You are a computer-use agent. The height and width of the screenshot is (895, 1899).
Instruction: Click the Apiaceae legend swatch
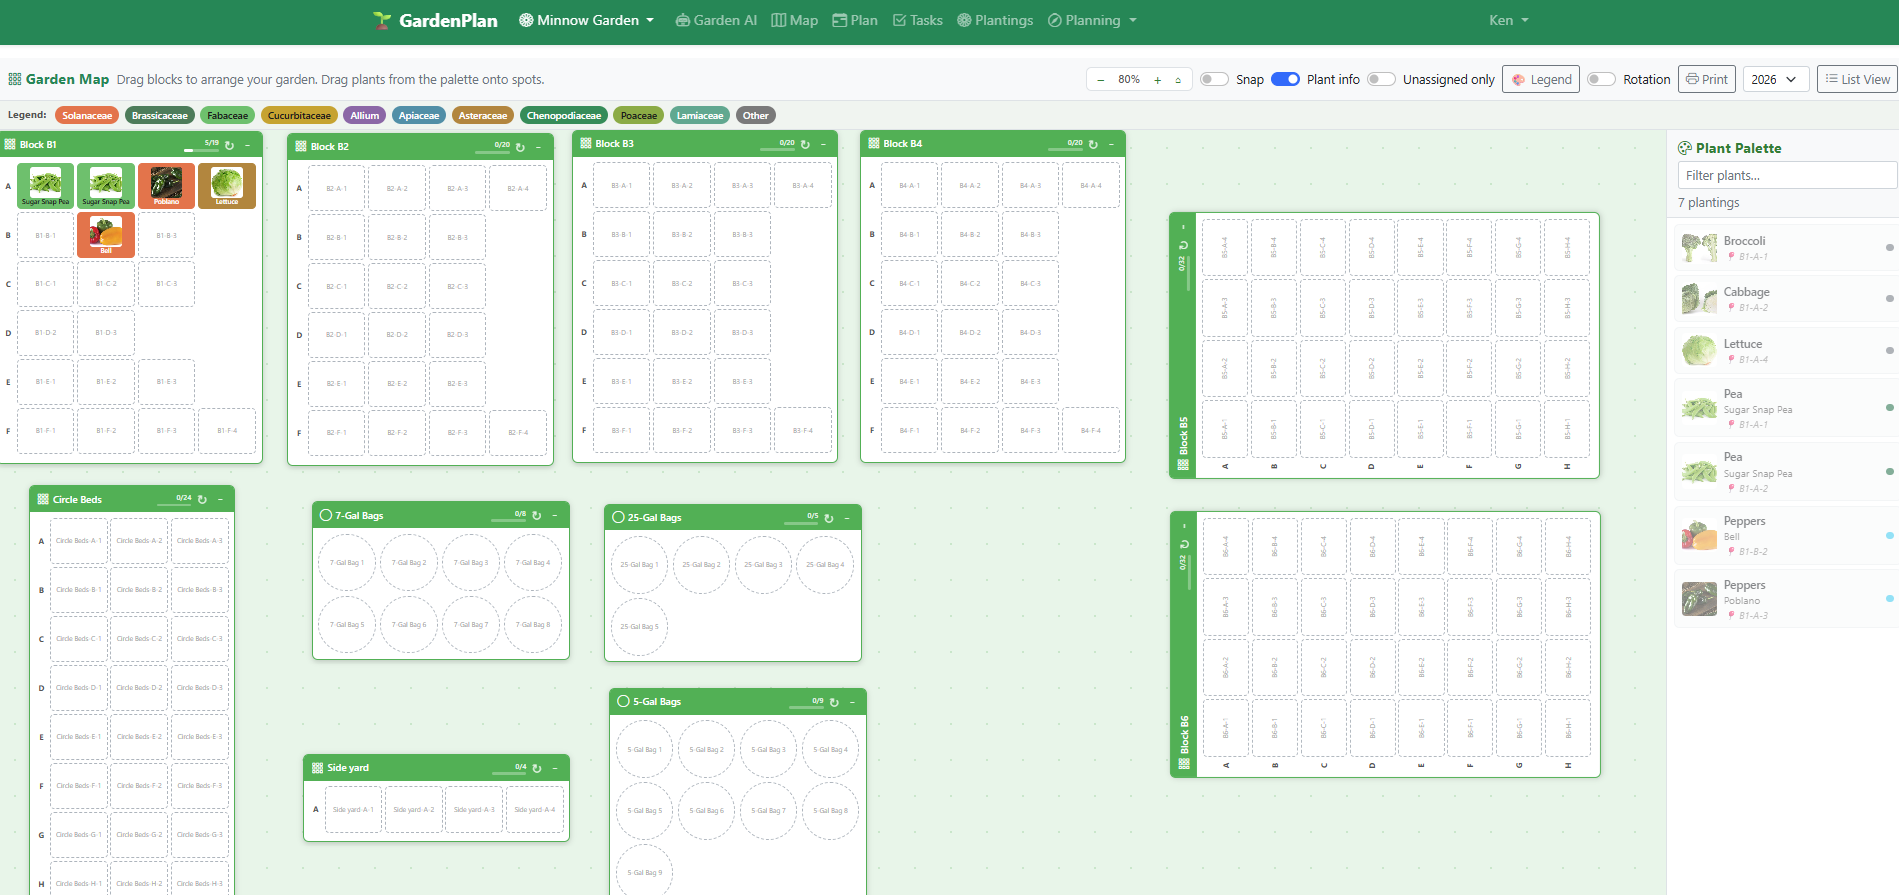419,115
